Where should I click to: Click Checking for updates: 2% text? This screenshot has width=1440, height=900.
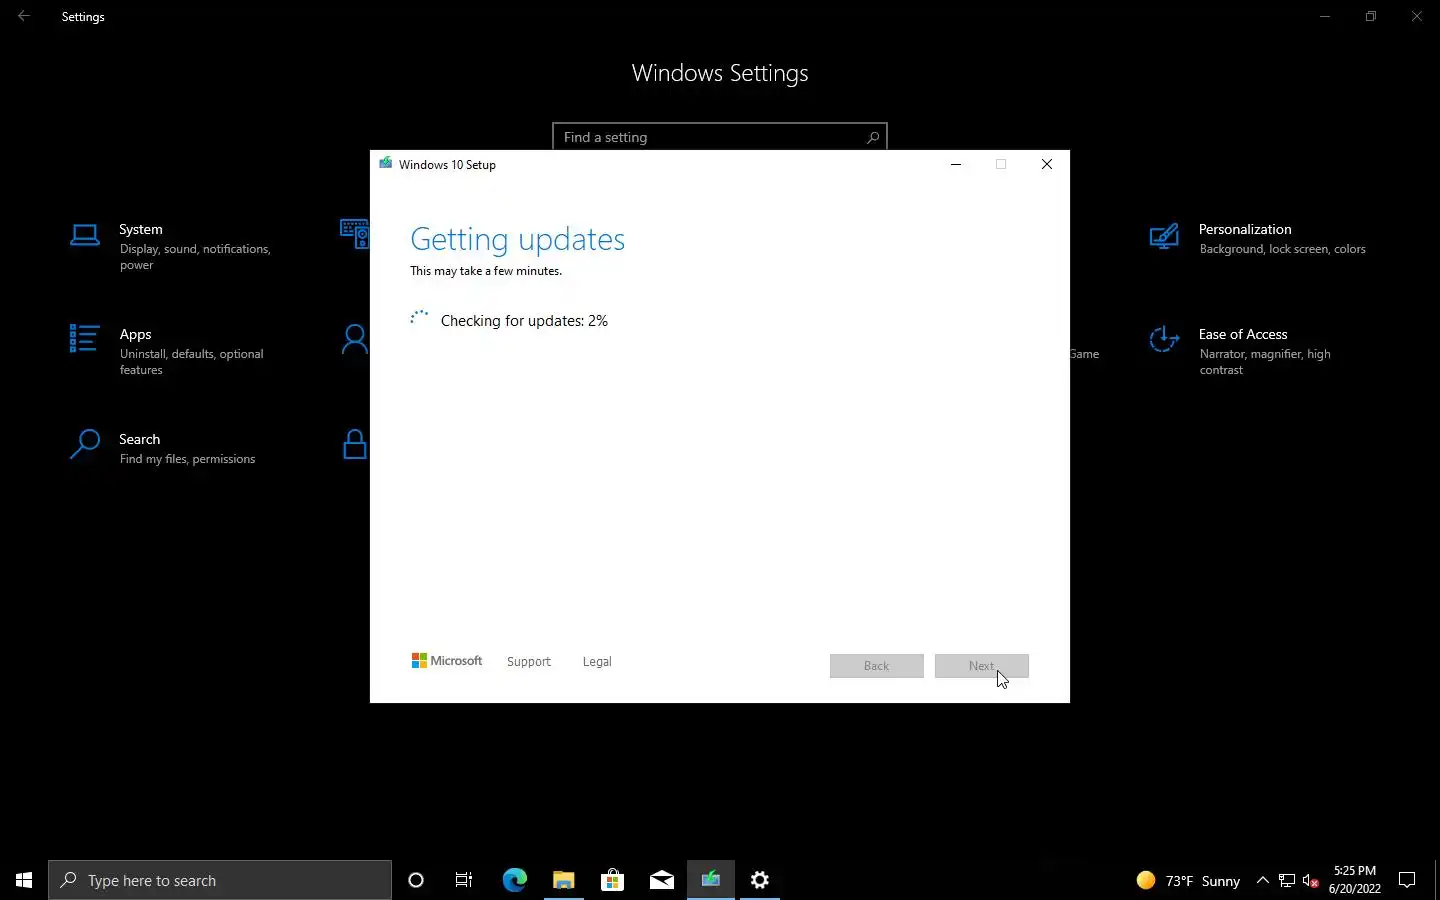(x=524, y=321)
